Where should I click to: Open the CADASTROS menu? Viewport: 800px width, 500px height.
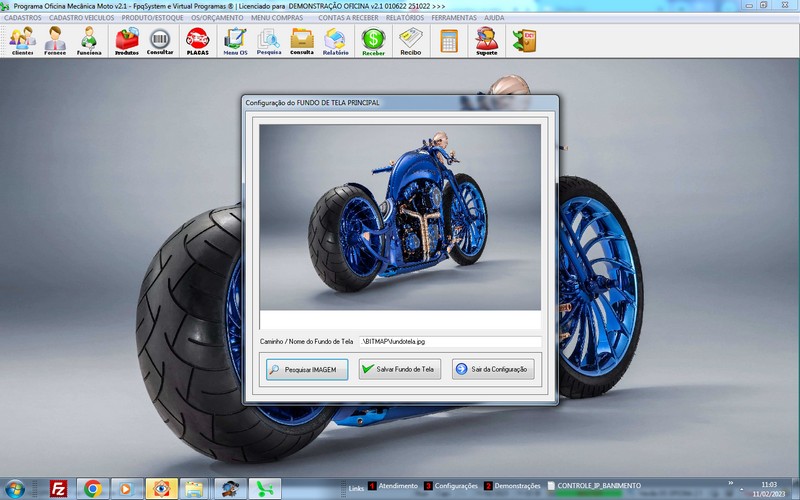tap(23, 17)
